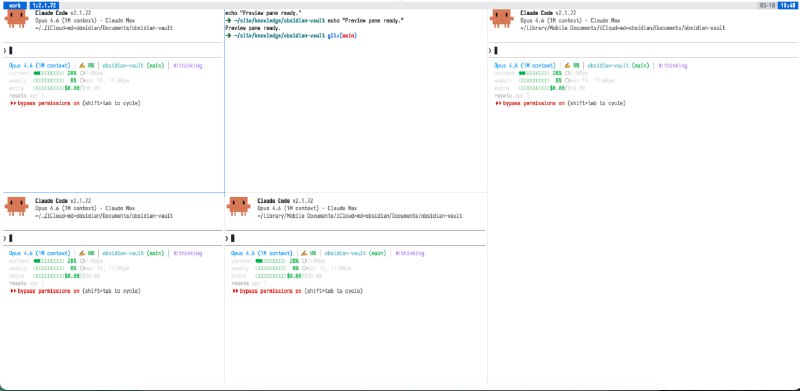
Task: Click 'Claude Code v2.1.72' title in bottom-left pane
Action: pyautogui.click(x=63, y=201)
